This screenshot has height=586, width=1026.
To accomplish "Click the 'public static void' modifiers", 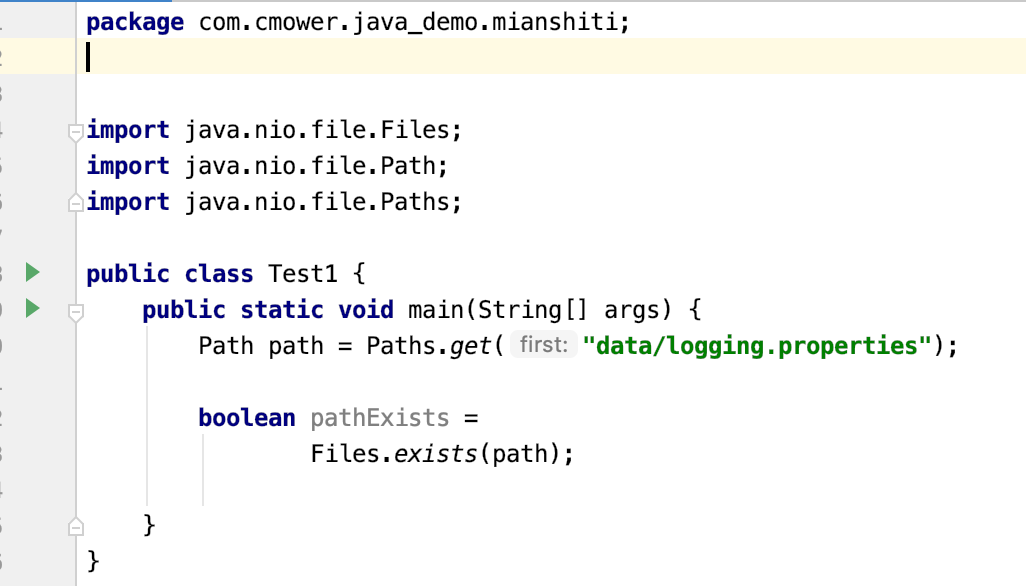I will click(268, 309).
